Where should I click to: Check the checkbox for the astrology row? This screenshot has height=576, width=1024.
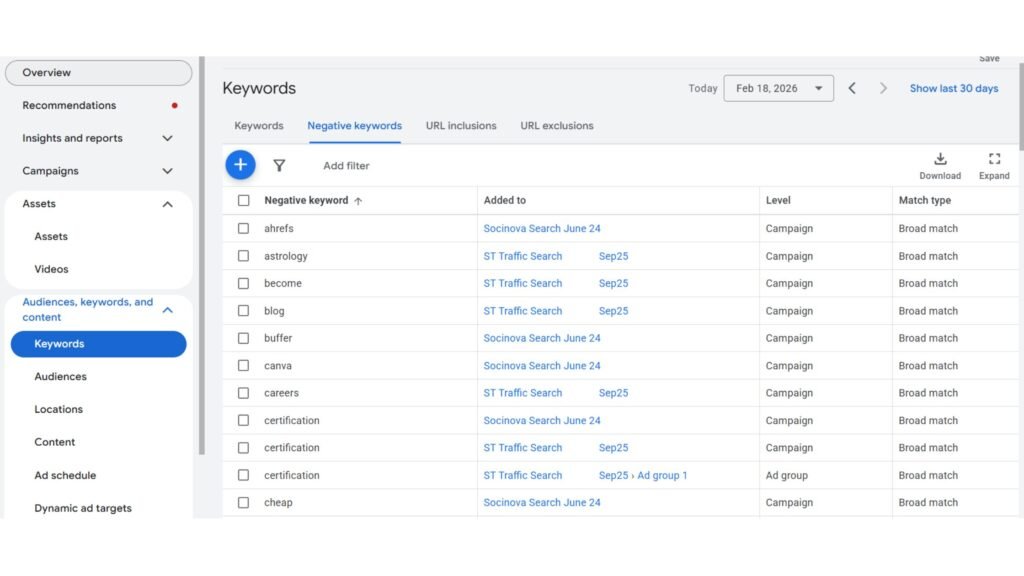pos(243,256)
